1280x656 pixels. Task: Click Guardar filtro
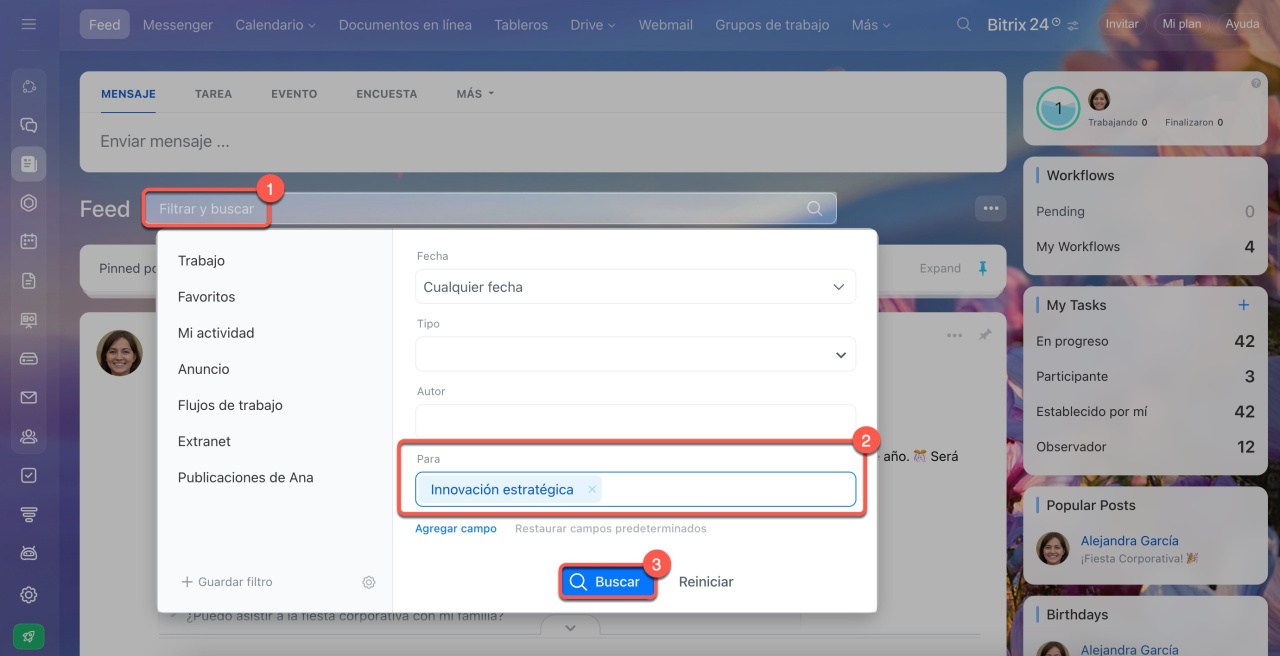click(227, 582)
